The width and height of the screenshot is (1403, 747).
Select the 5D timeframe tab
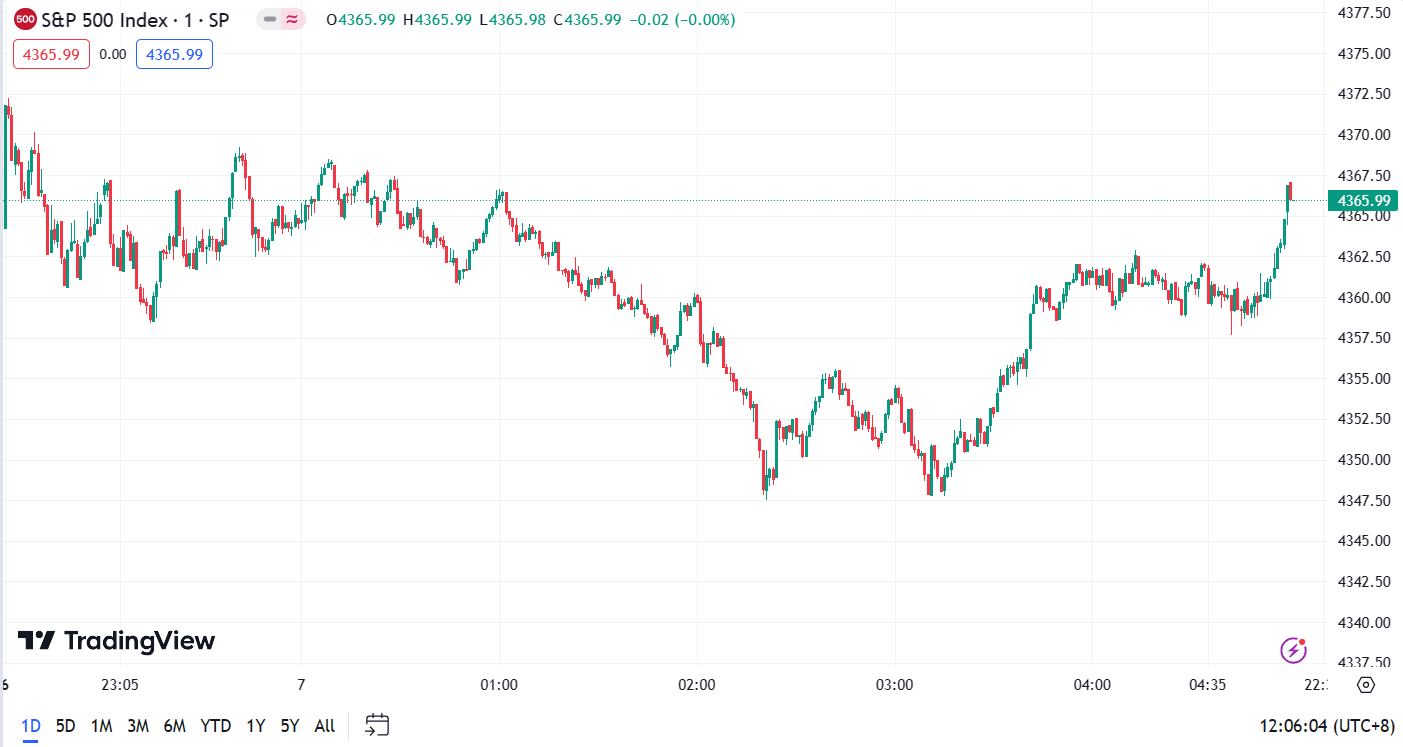(x=65, y=726)
